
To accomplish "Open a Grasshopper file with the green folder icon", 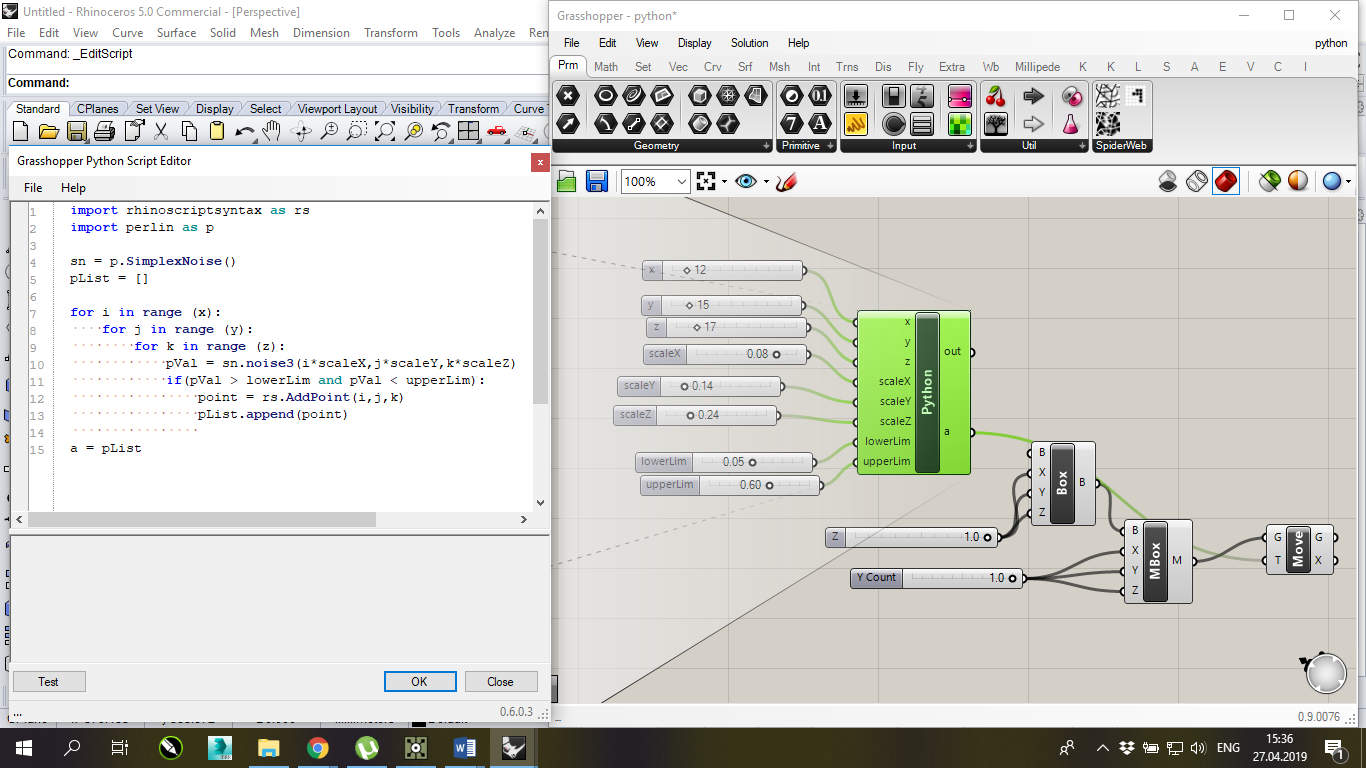I will tap(564, 181).
